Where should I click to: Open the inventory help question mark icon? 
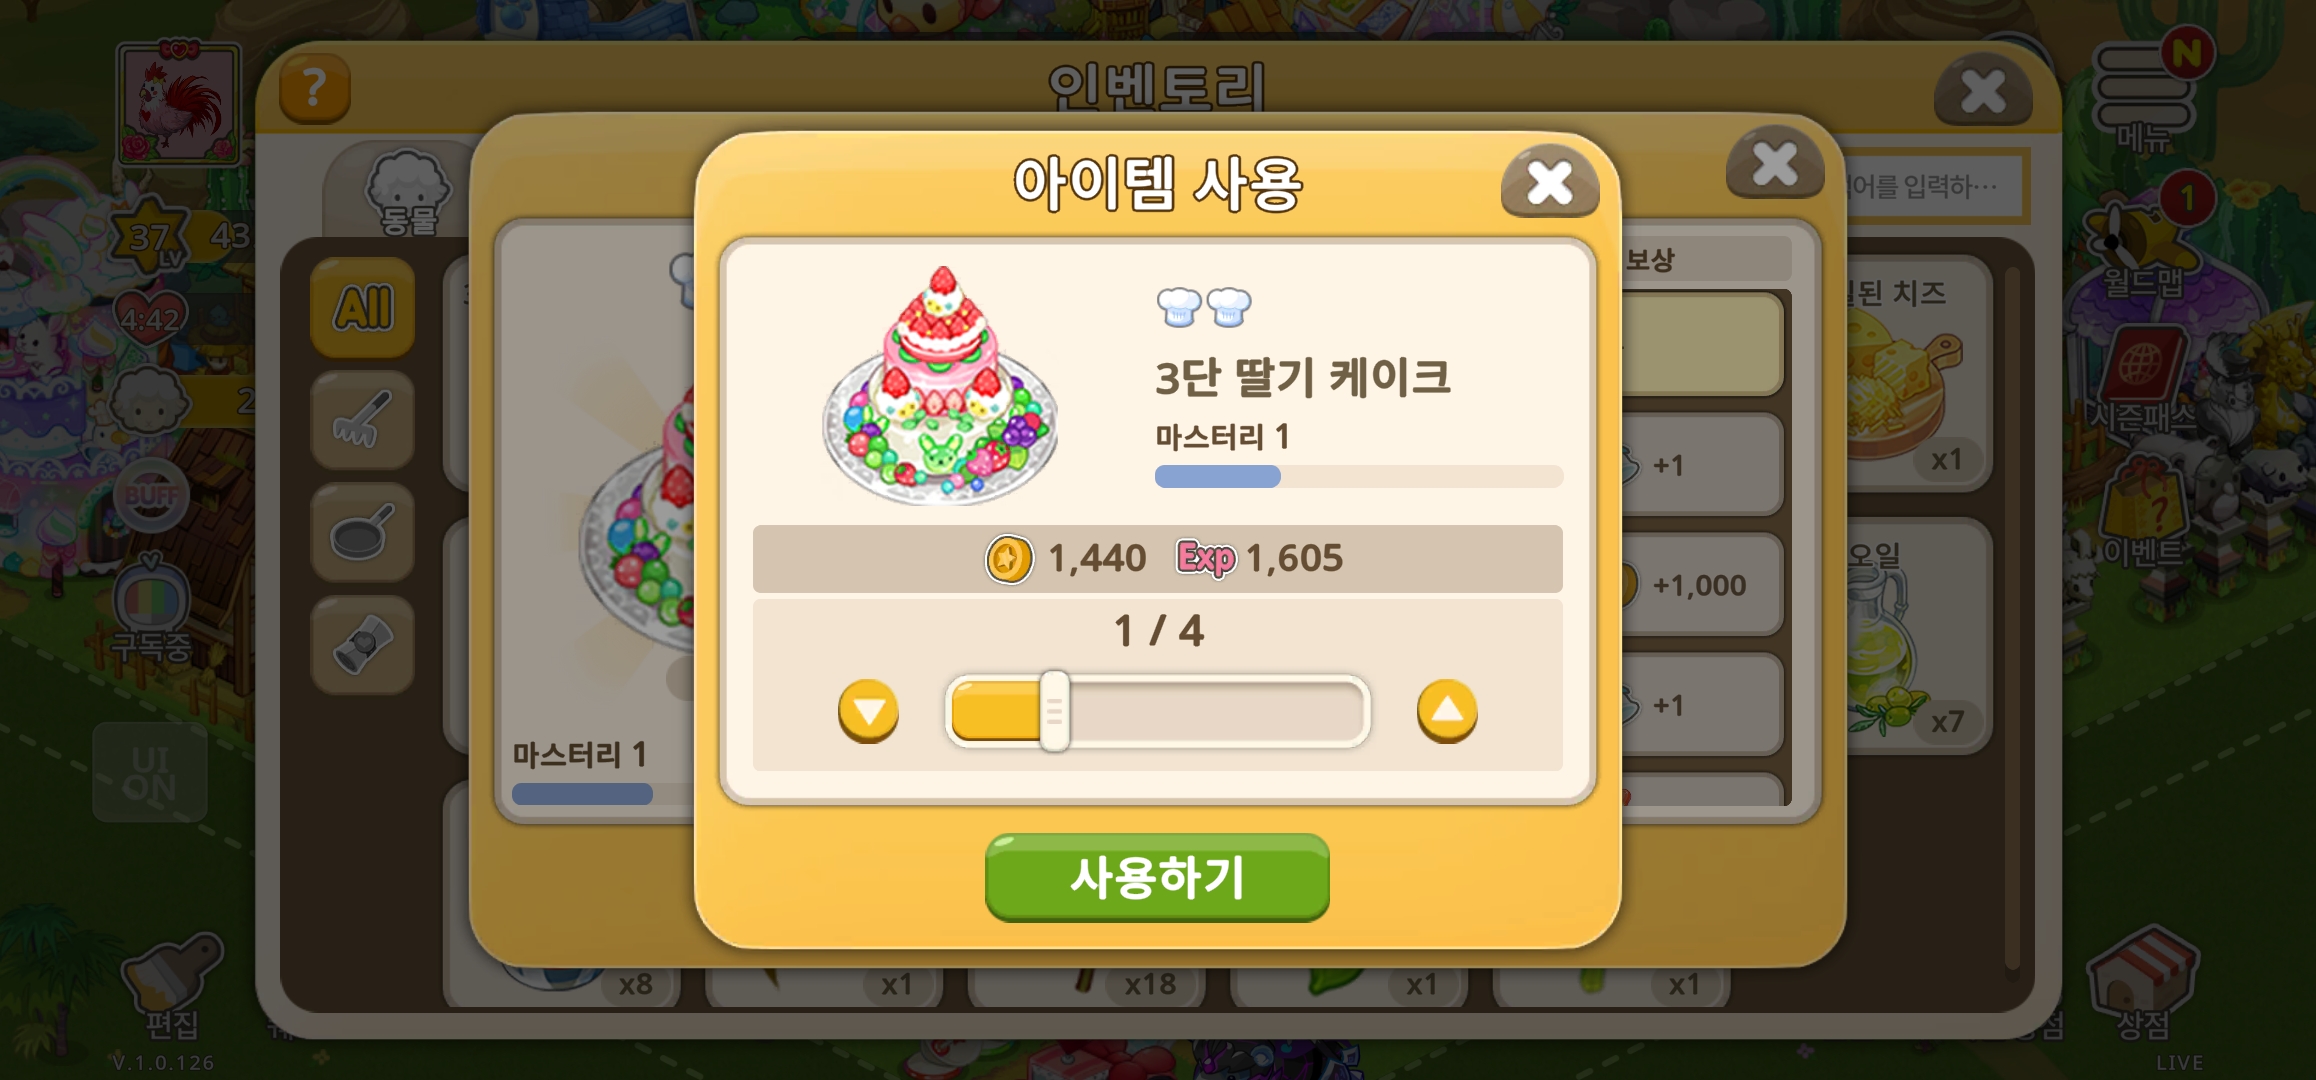[314, 88]
